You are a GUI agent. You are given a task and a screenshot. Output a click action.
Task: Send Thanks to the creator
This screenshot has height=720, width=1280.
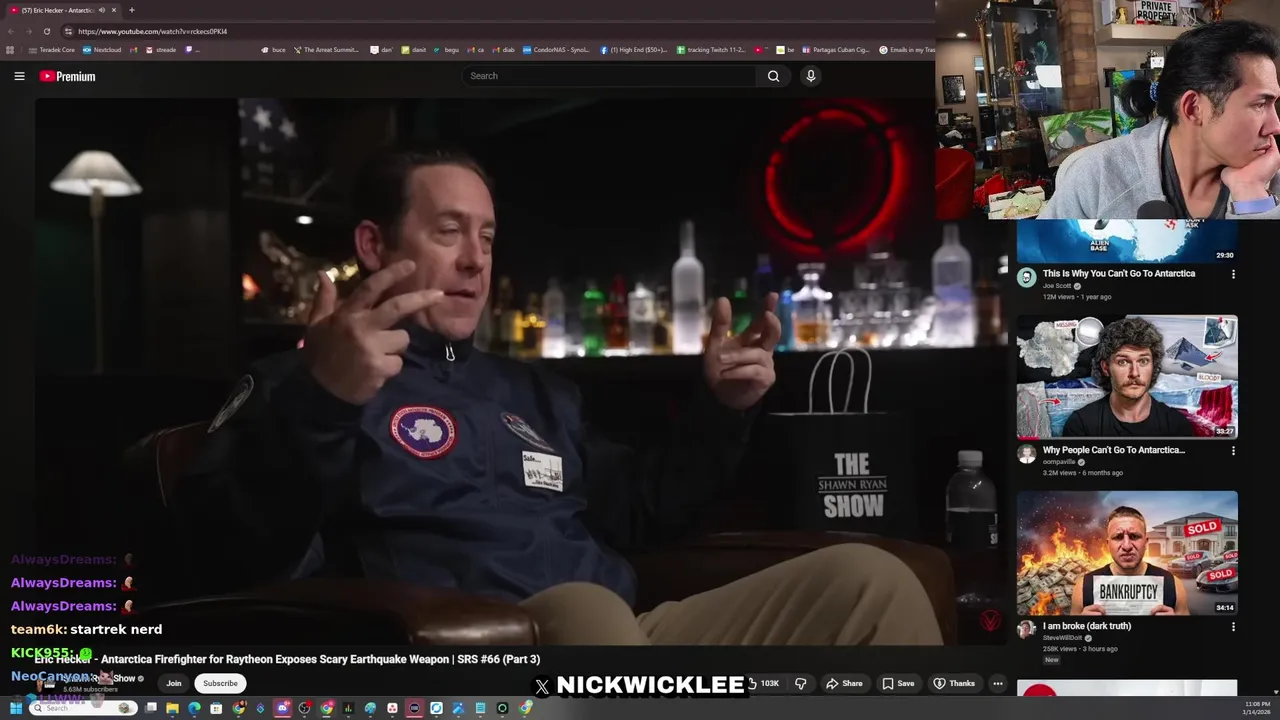pyautogui.click(x=953, y=683)
